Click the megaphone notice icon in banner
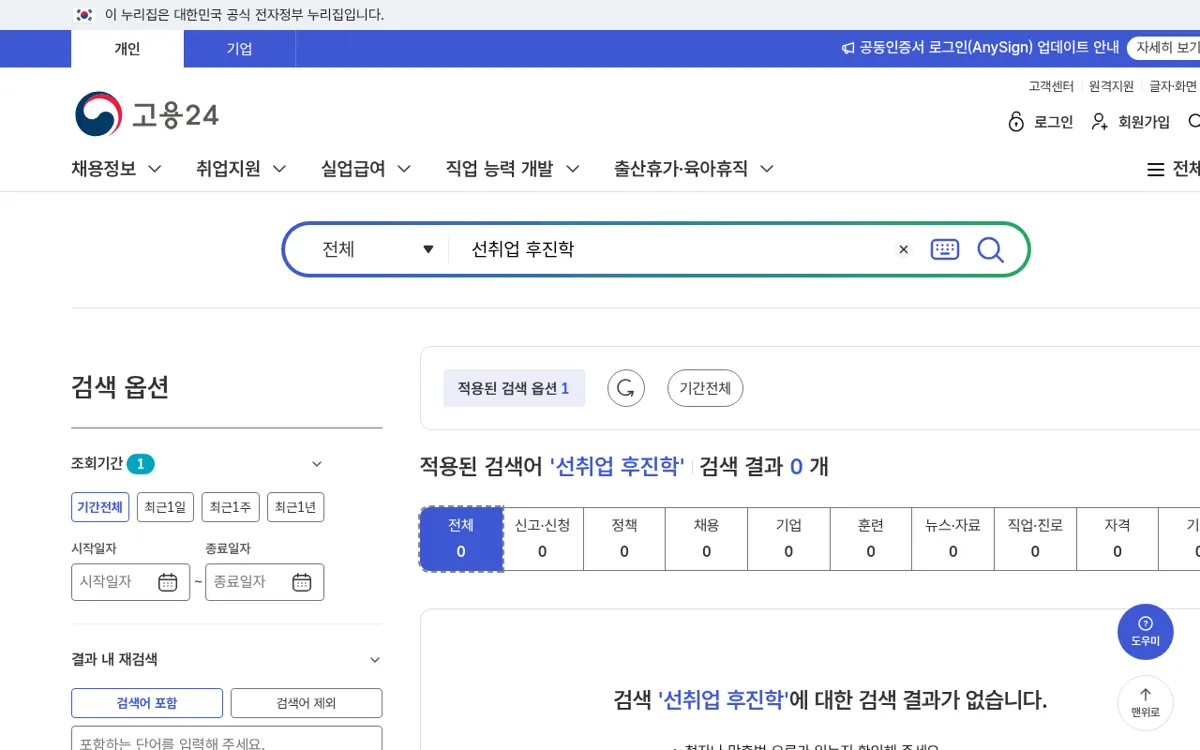This screenshot has height=750, width=1200. 848,48
